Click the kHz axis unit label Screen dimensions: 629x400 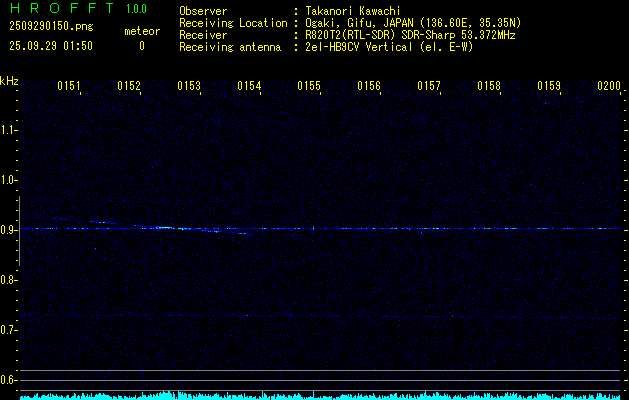pos(10,80)
